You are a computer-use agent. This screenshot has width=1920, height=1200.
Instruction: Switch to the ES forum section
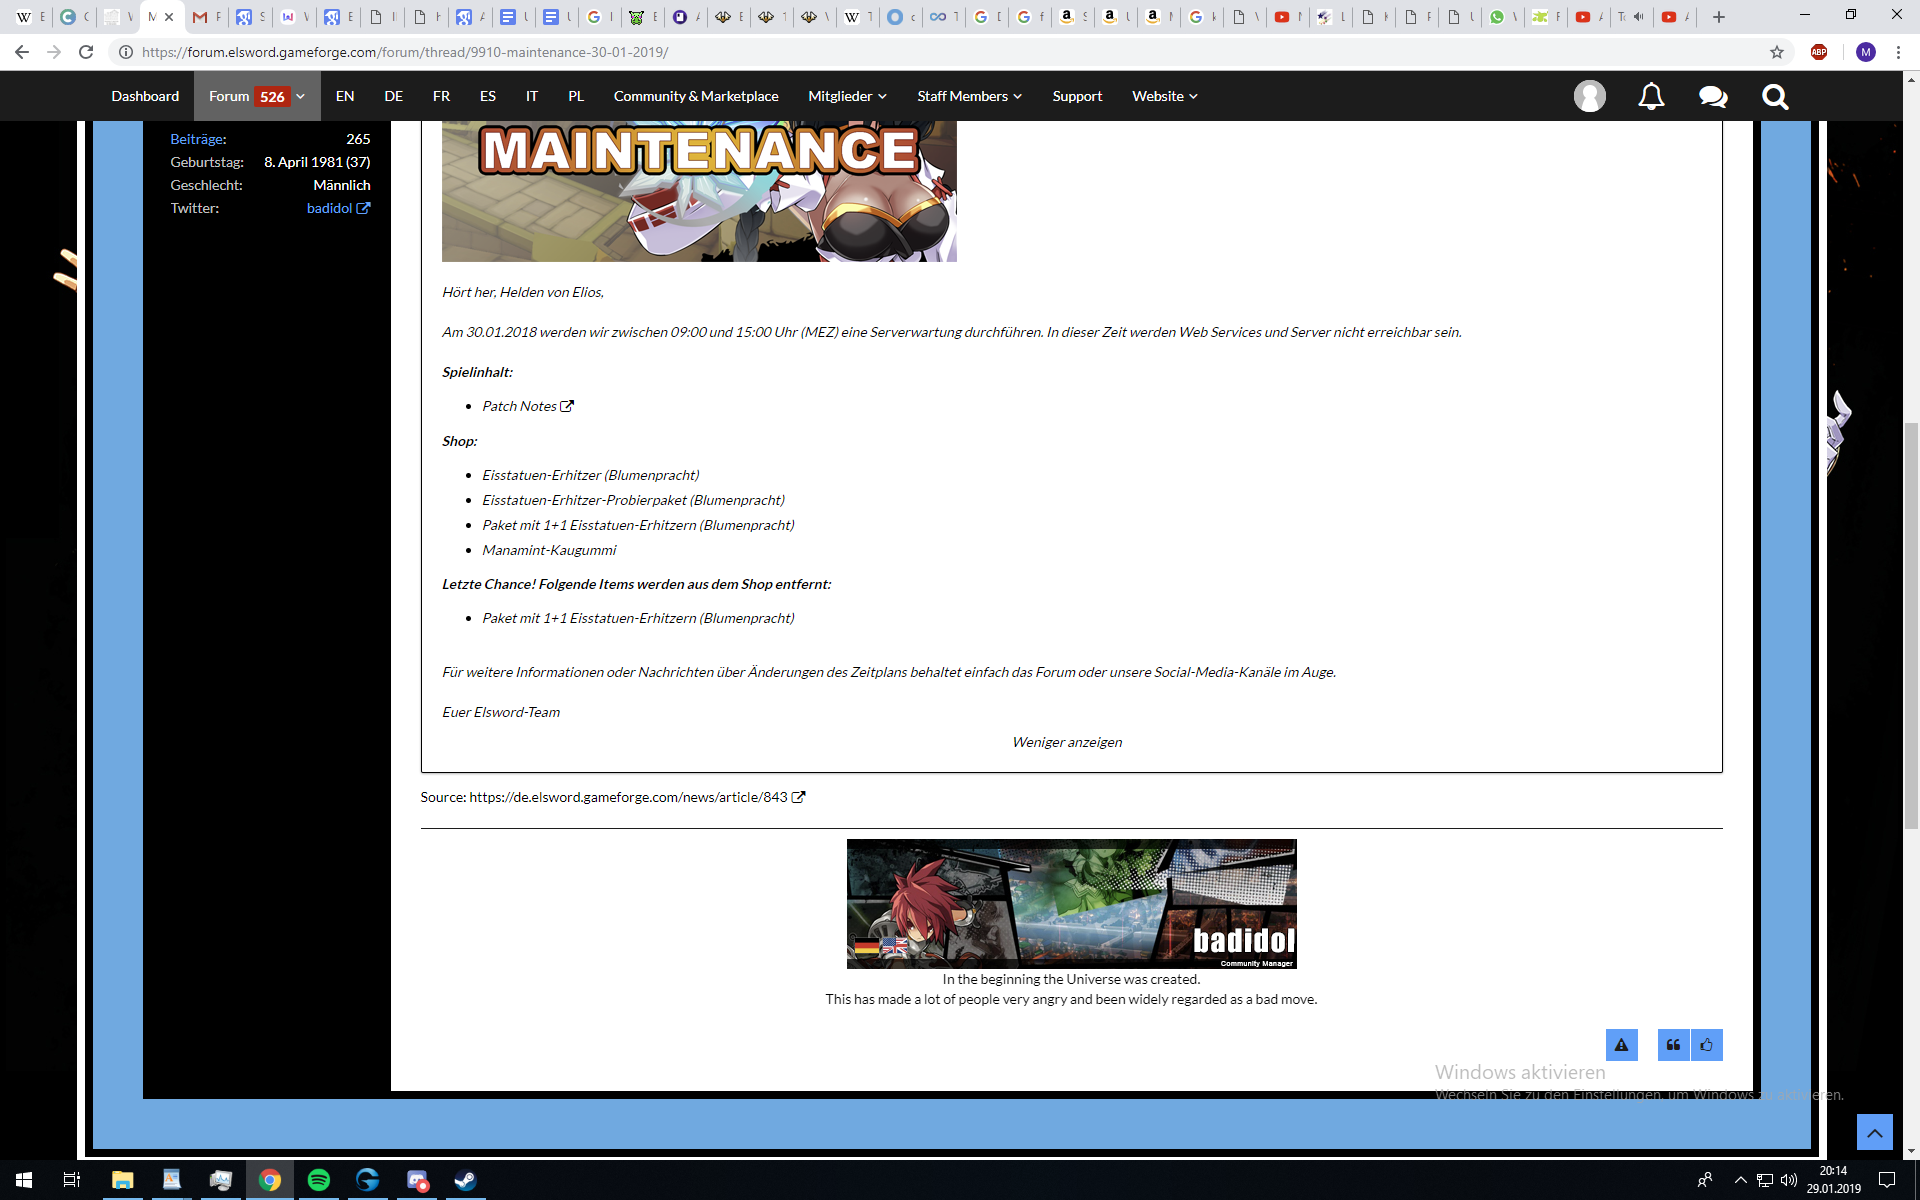pos(488,96)
